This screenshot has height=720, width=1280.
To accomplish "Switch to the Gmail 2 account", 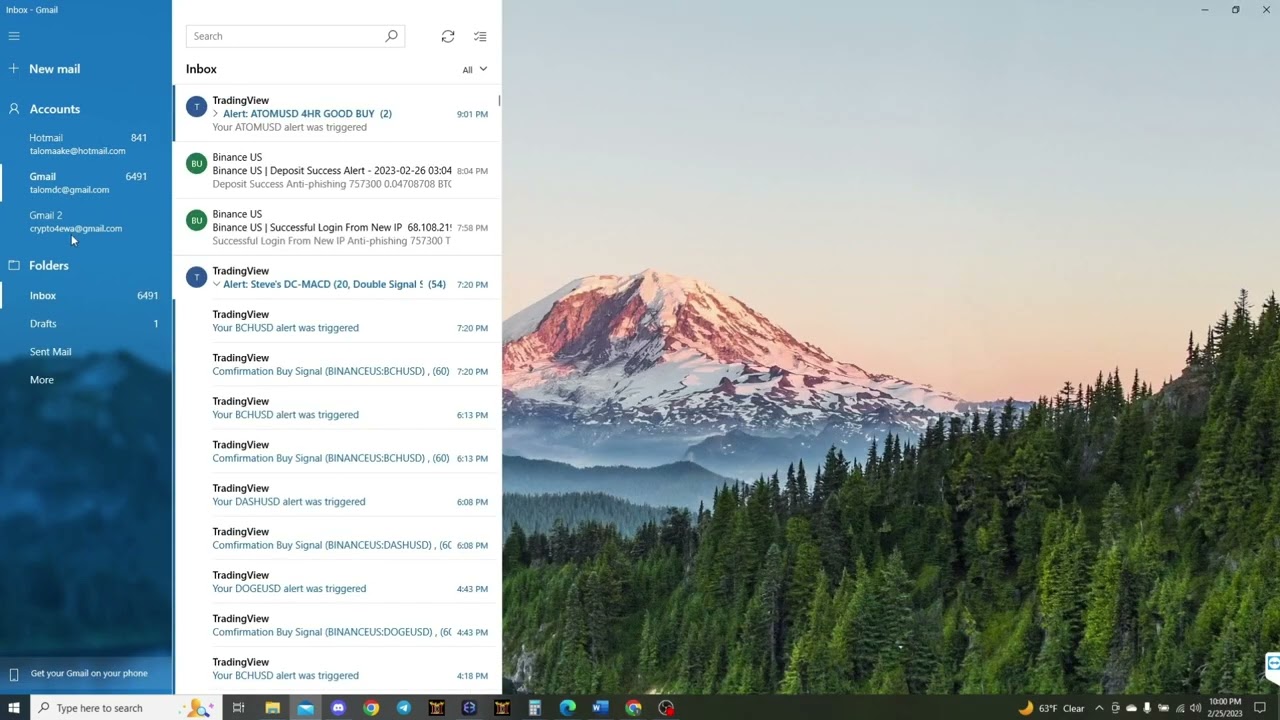I will [x=86, y=221].
